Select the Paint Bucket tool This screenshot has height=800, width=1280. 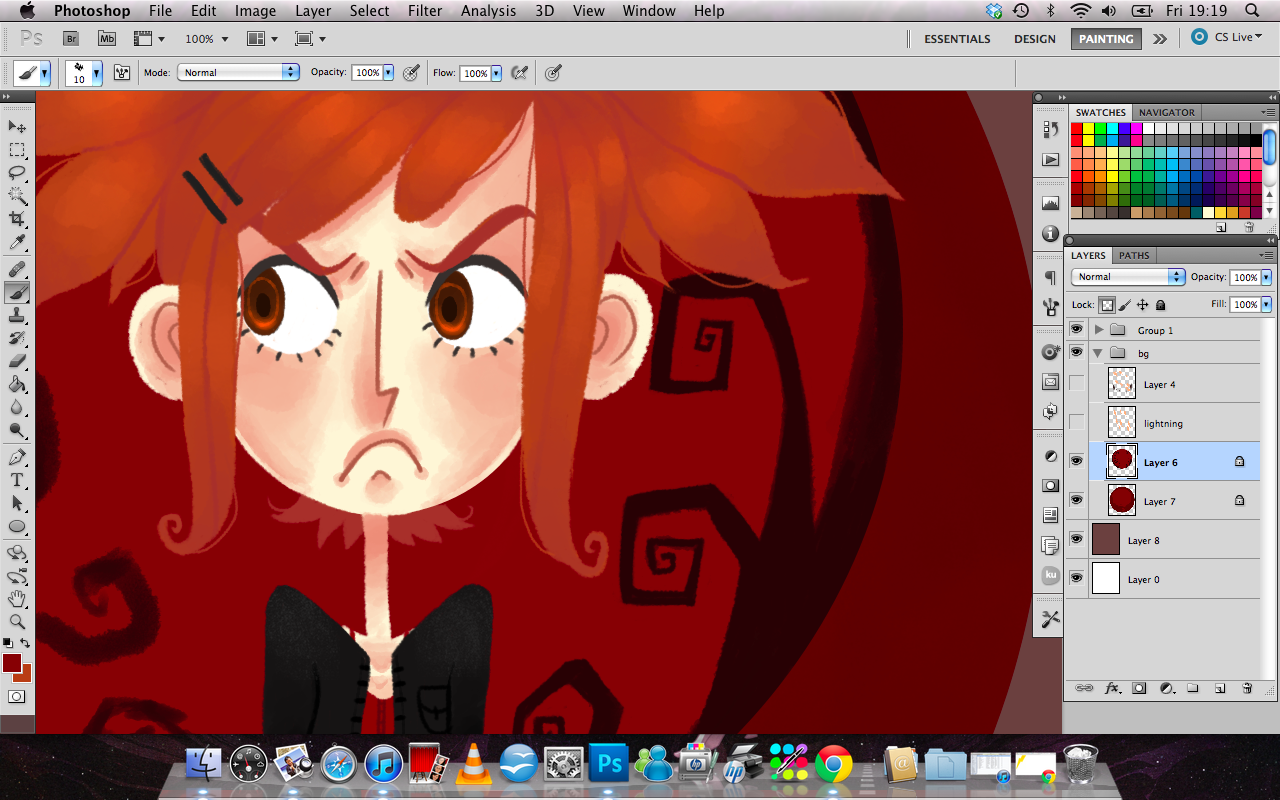point(17,384)
